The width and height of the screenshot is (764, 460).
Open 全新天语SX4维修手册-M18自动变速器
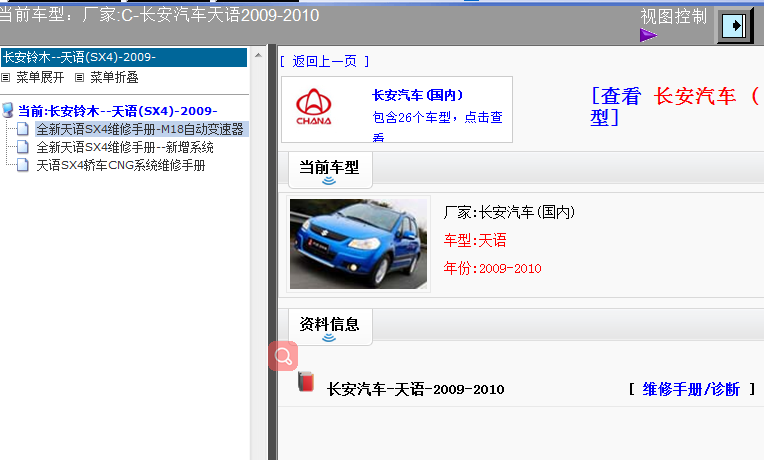140,129
